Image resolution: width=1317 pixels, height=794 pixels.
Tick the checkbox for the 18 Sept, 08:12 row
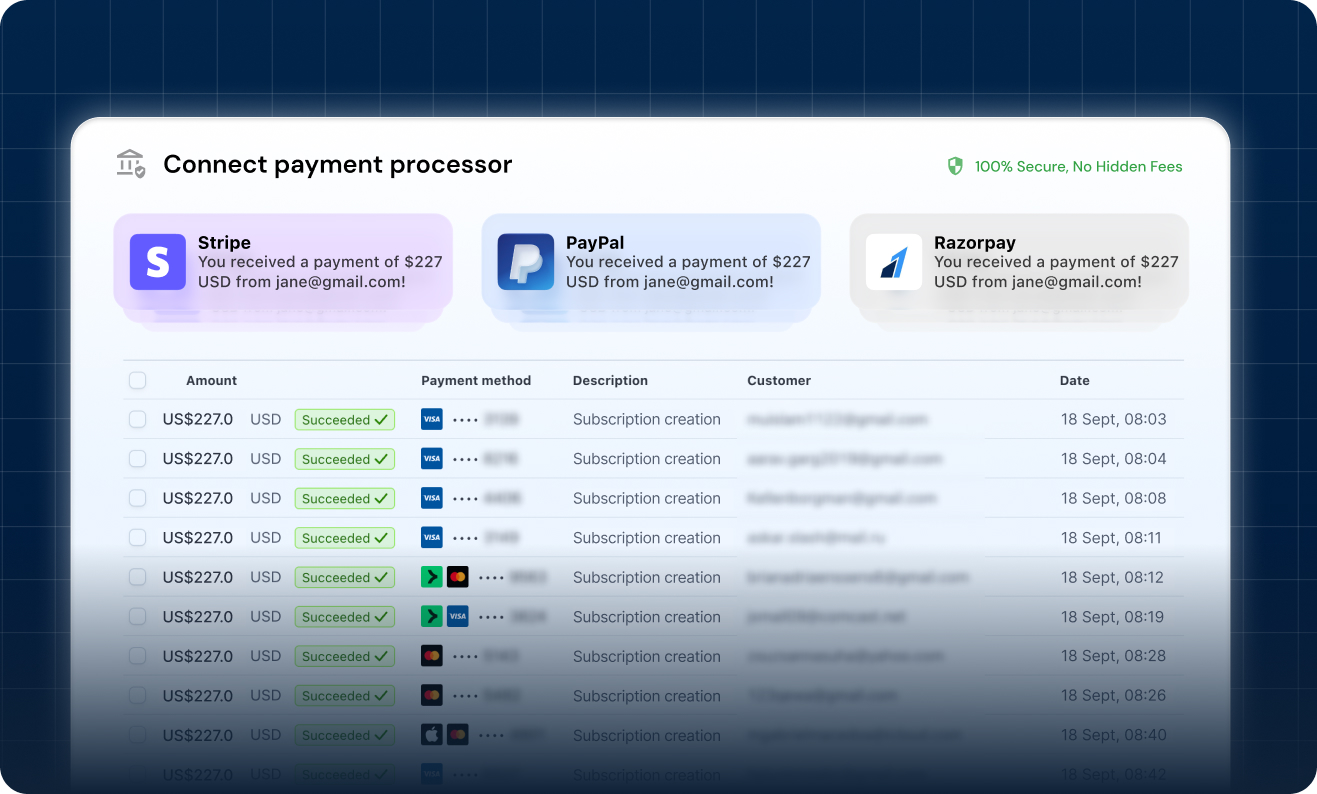point(138,577)
